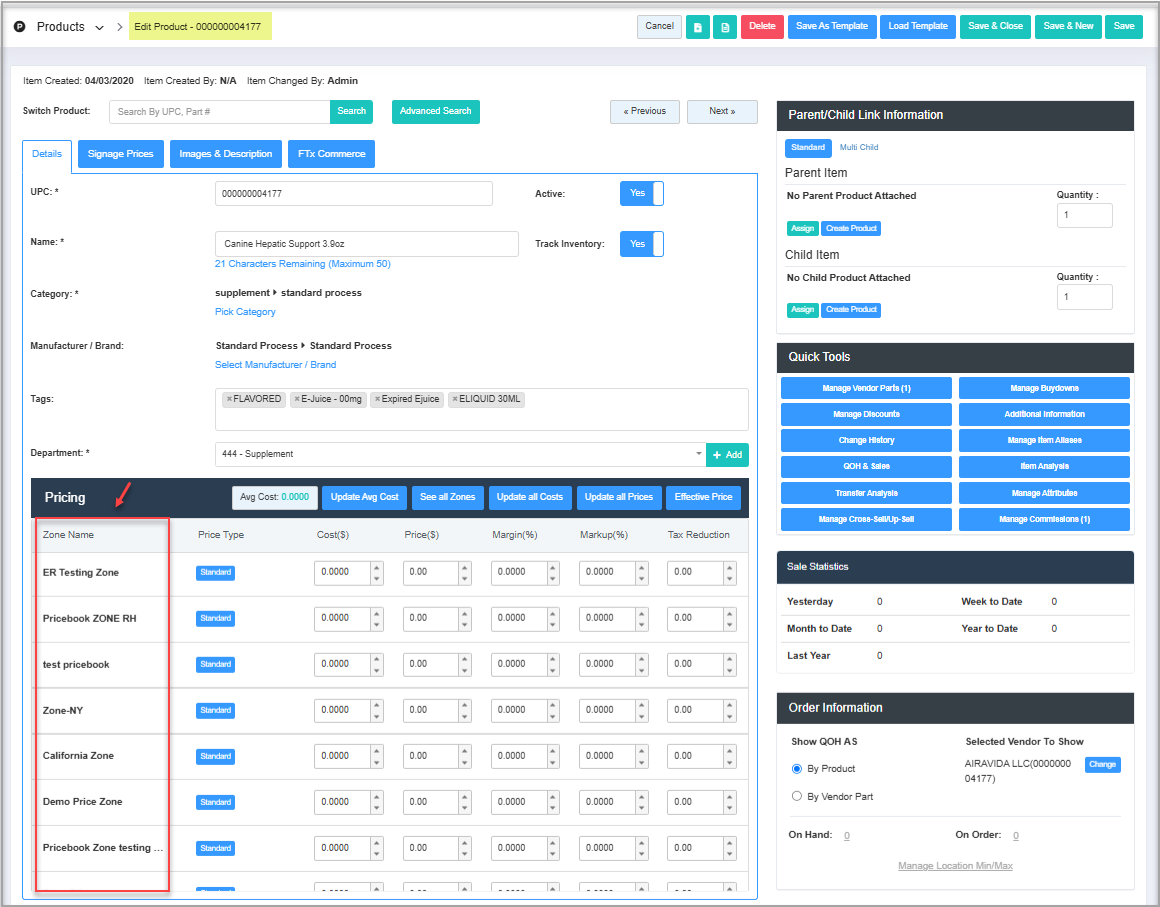Increase ER Testing Zone cost stepper
The height and width of the screenshot is (907, 1160).
[x=376, y=567]
